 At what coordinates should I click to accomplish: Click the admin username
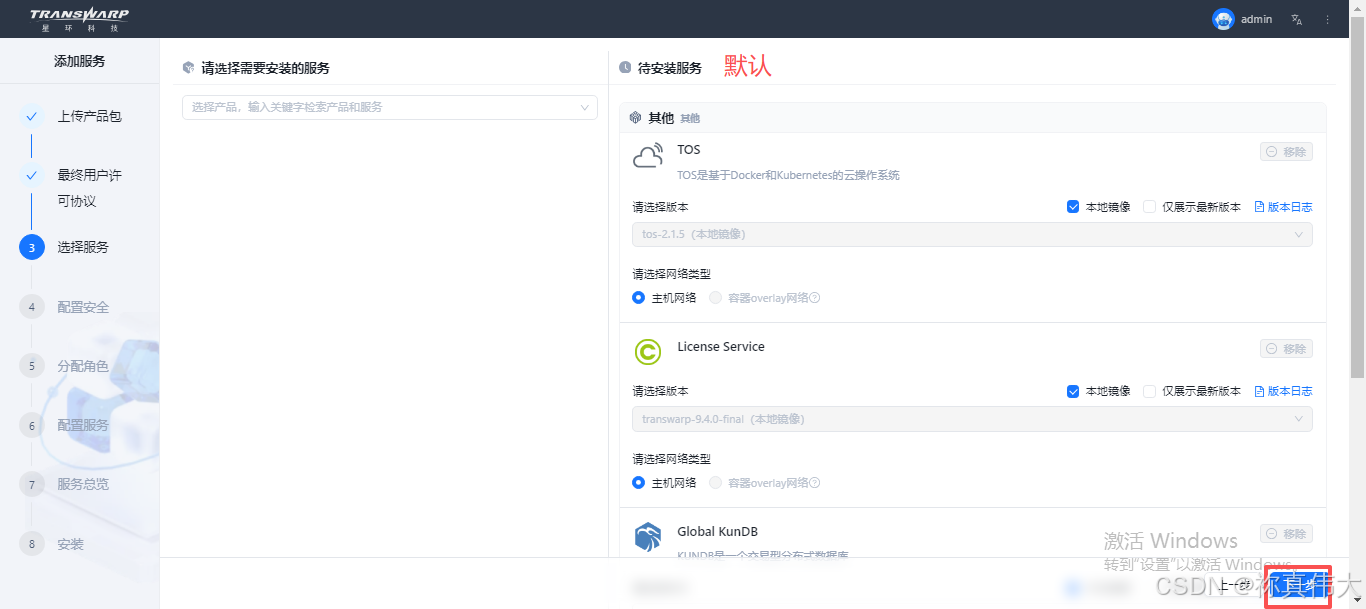[1257, 19]
